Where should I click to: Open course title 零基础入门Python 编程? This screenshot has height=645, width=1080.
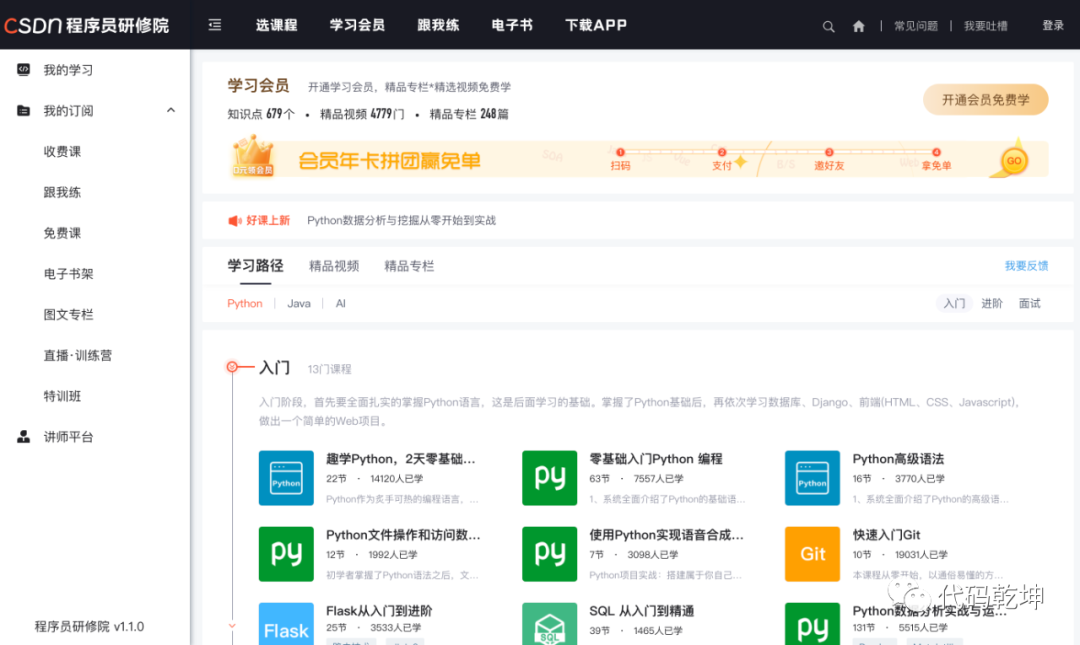pyautogui.click(x=656, y=459)
